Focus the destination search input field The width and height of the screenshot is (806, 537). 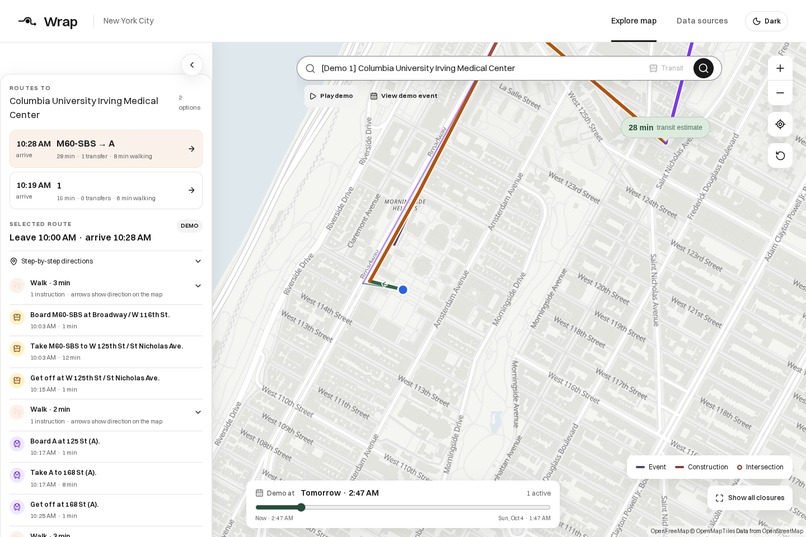481,68
